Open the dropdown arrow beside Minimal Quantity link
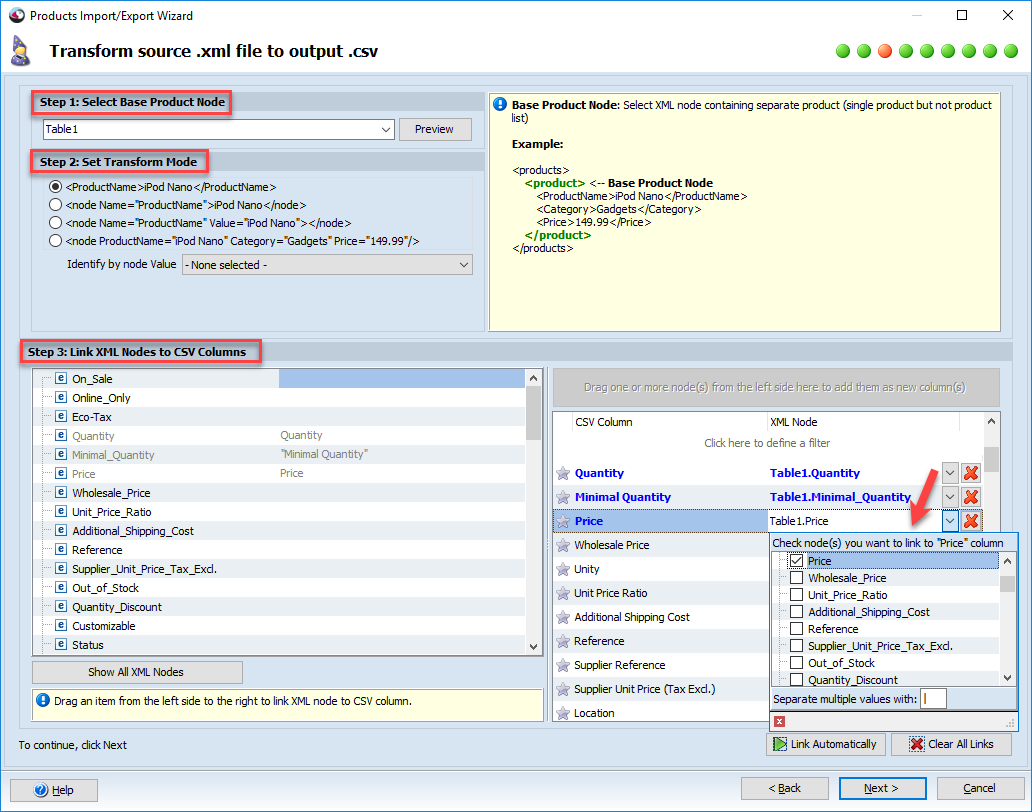The width and height of the screenshot is (1032, 812). coord(950,496)
